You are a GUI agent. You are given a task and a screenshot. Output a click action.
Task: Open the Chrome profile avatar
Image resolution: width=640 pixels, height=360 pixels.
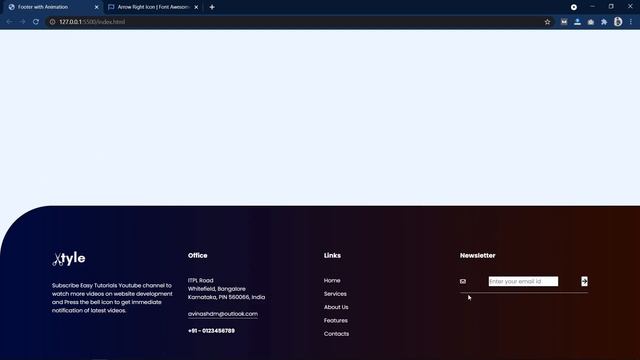coord(618,22)
